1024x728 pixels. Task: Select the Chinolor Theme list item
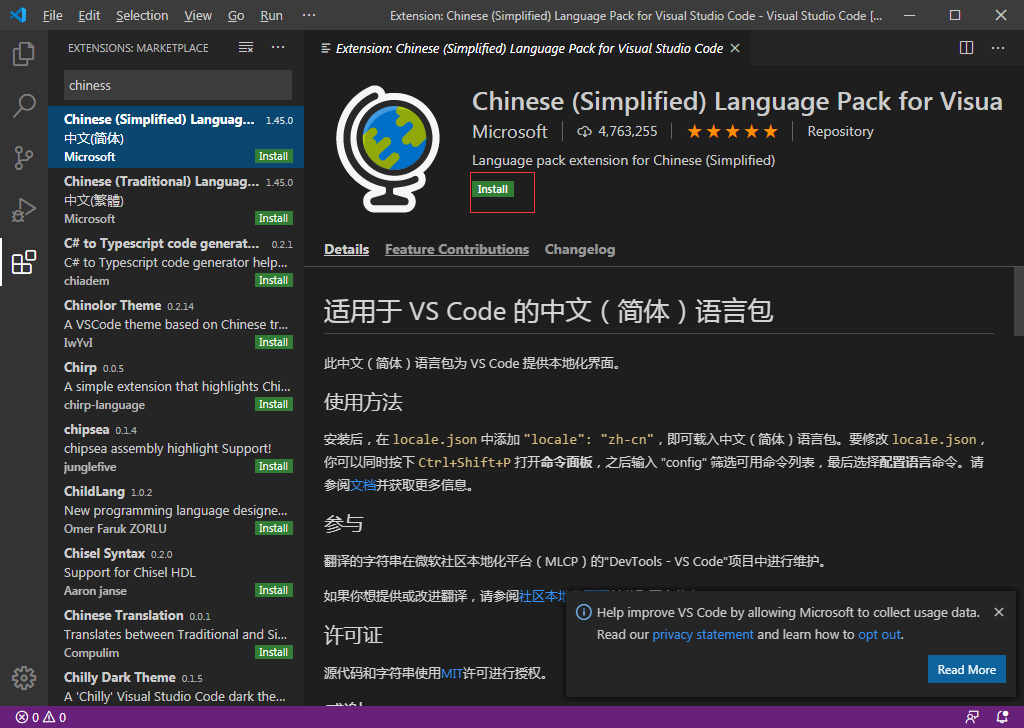pyautogui.click(x=176, y=323)
